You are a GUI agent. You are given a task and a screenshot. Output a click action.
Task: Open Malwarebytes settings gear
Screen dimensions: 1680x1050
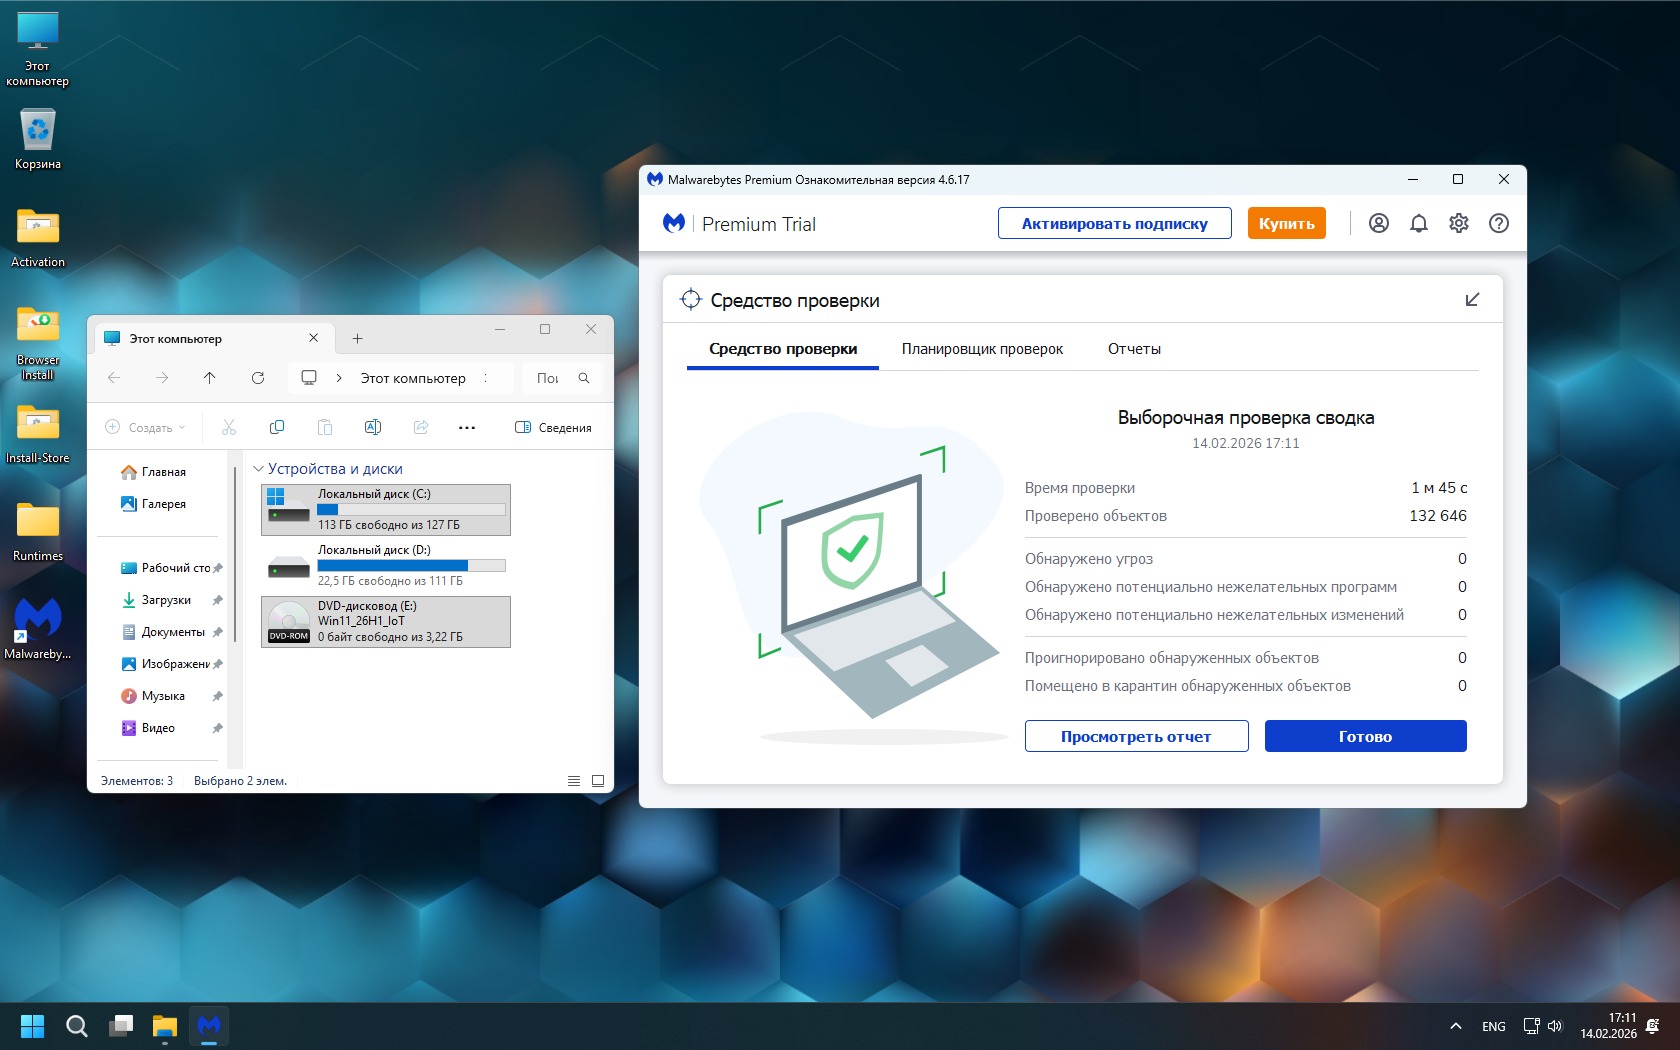[x=1458, y=223]
